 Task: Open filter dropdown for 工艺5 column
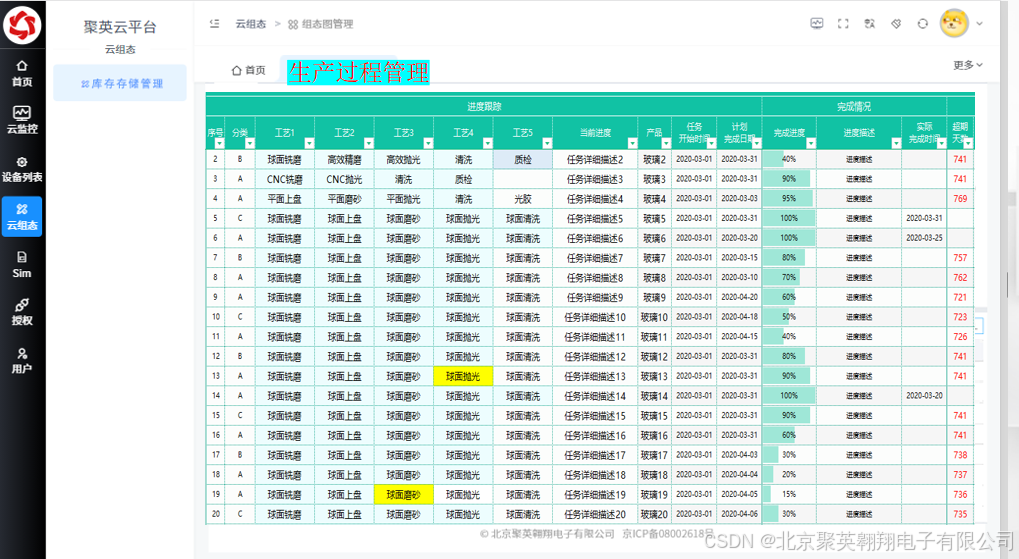point(547,143)
